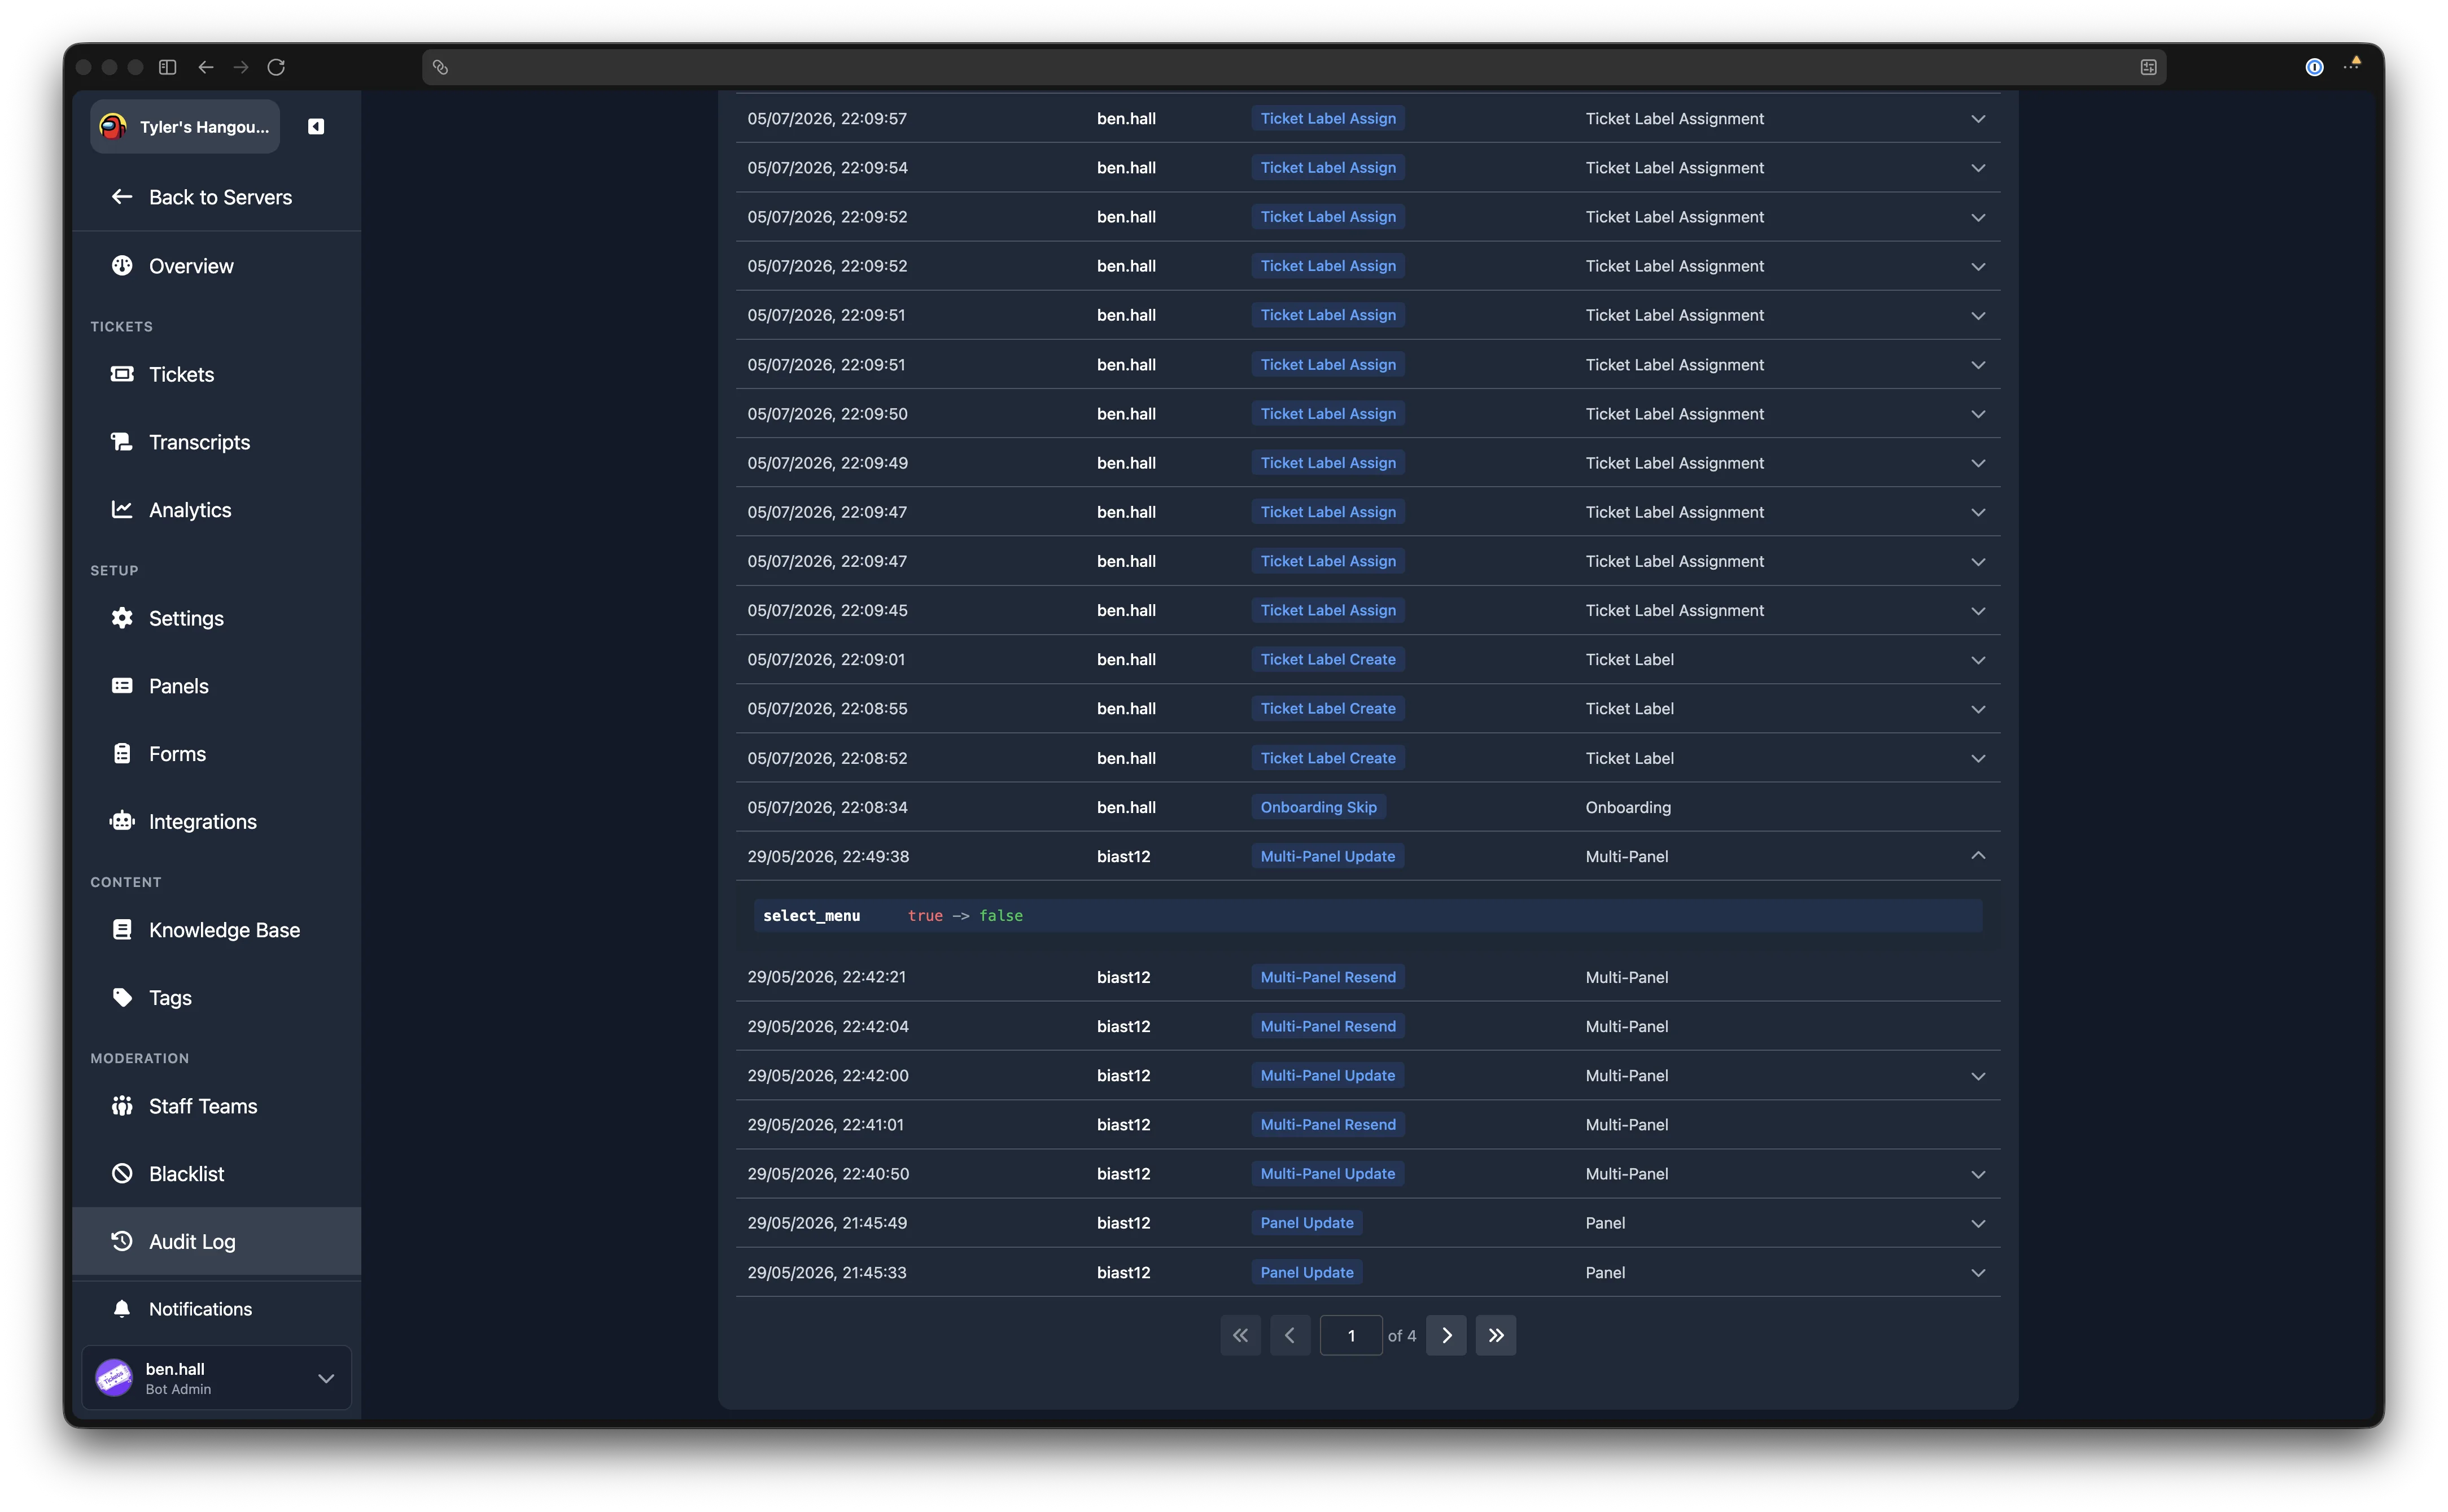The image size is (2448, 1512).
Task: Open the Panels page
Action: tap(217, 686)
